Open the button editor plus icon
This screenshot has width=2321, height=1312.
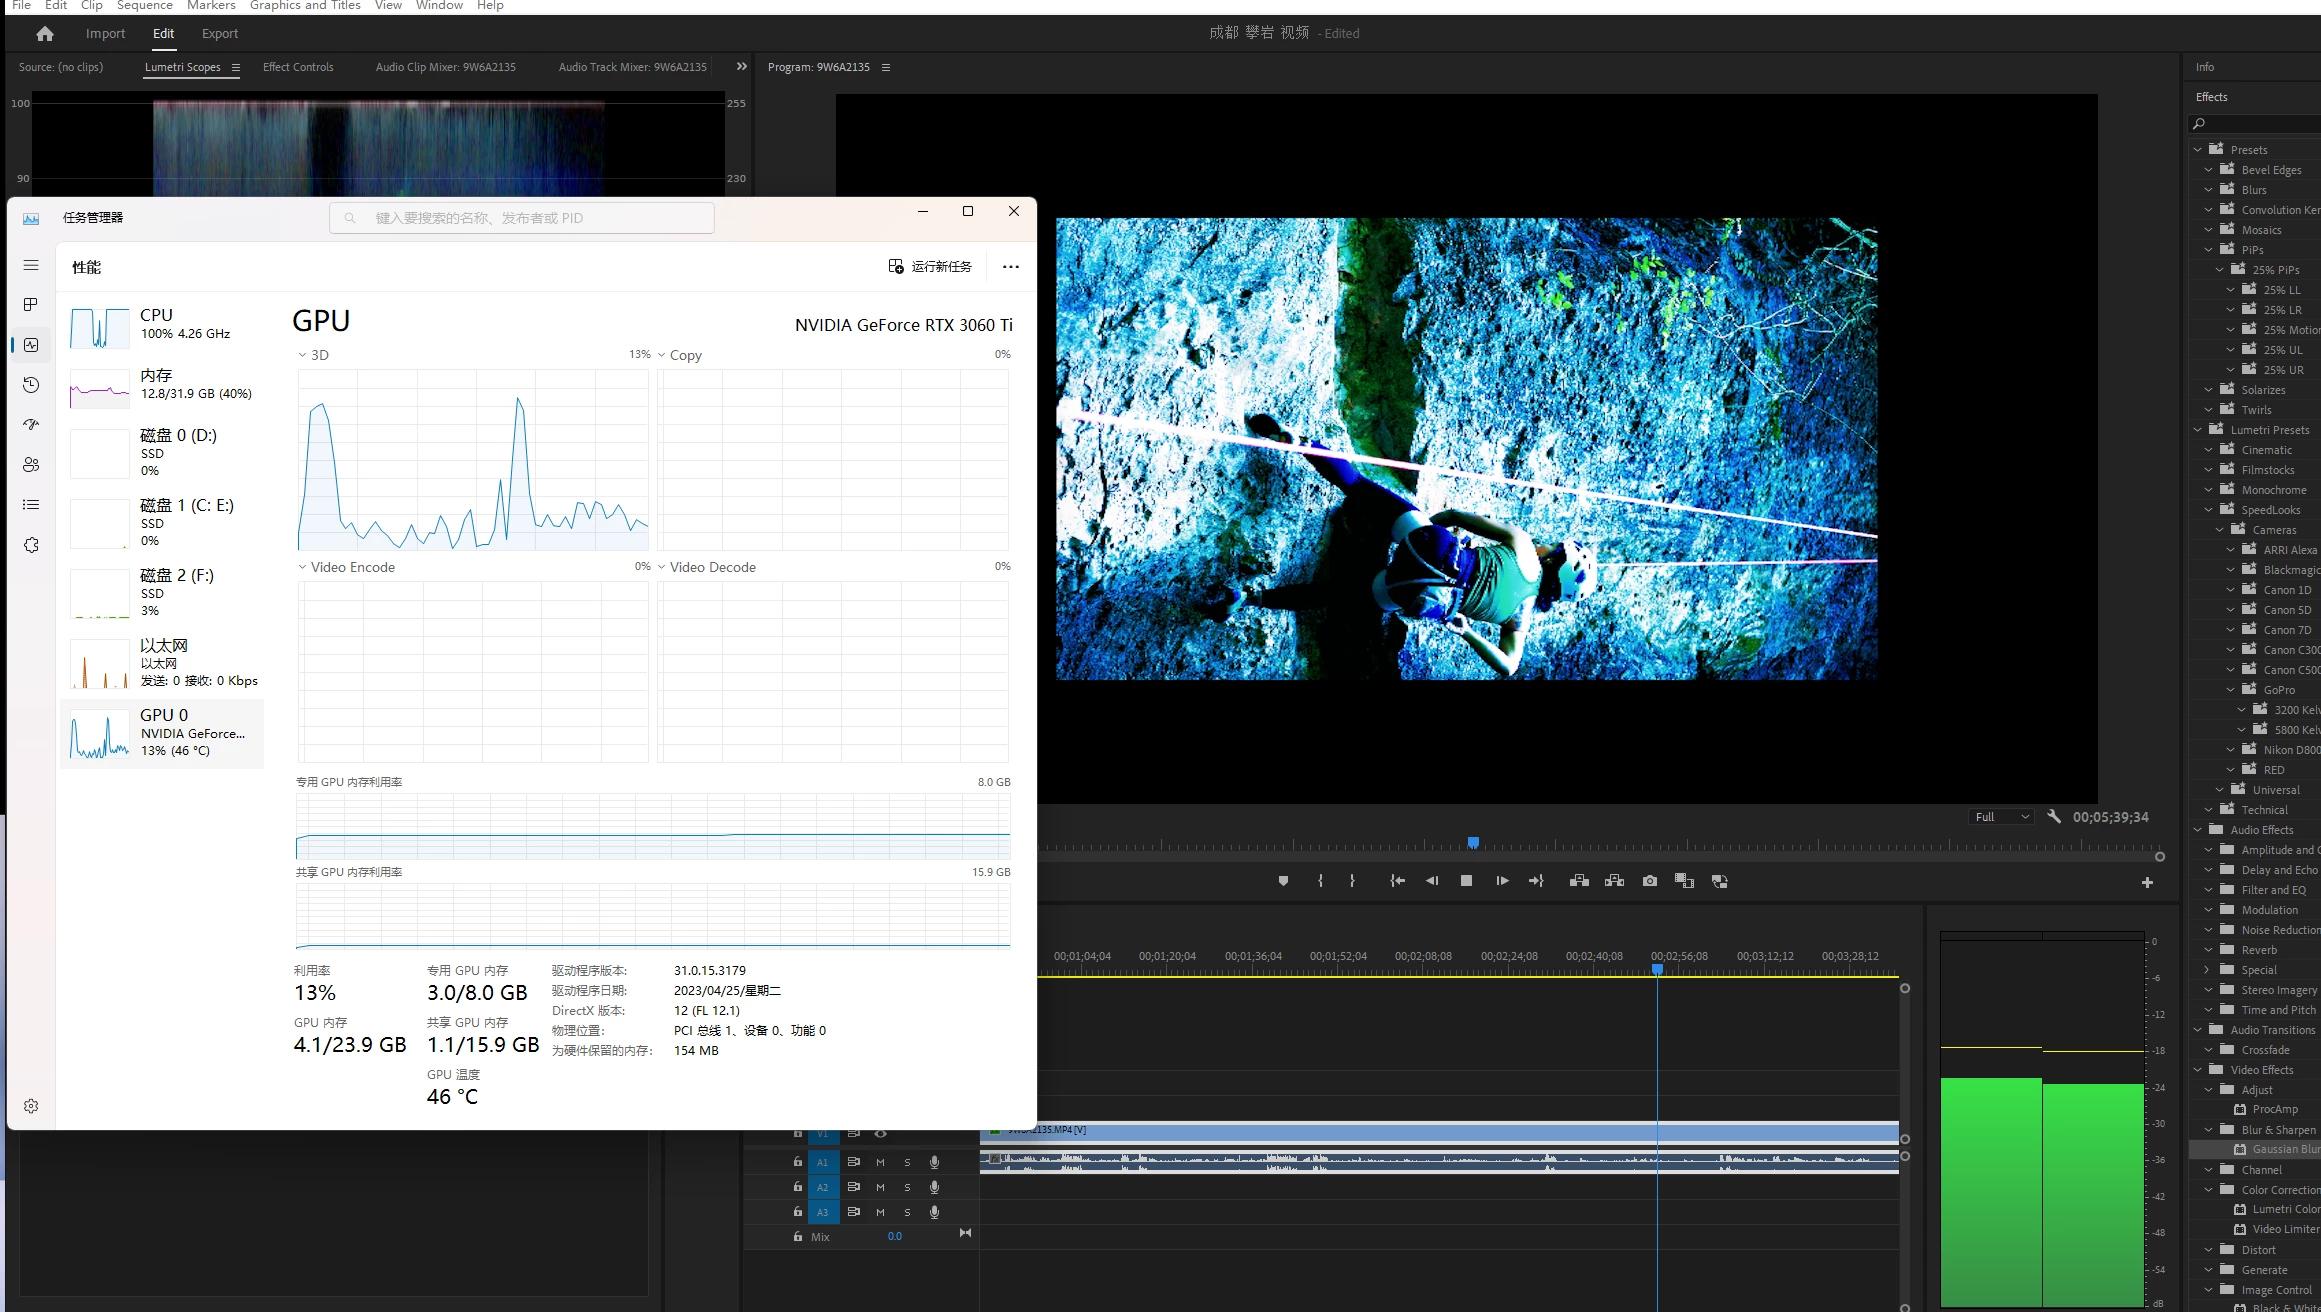pyautogui.click(x=2147, y=882)
